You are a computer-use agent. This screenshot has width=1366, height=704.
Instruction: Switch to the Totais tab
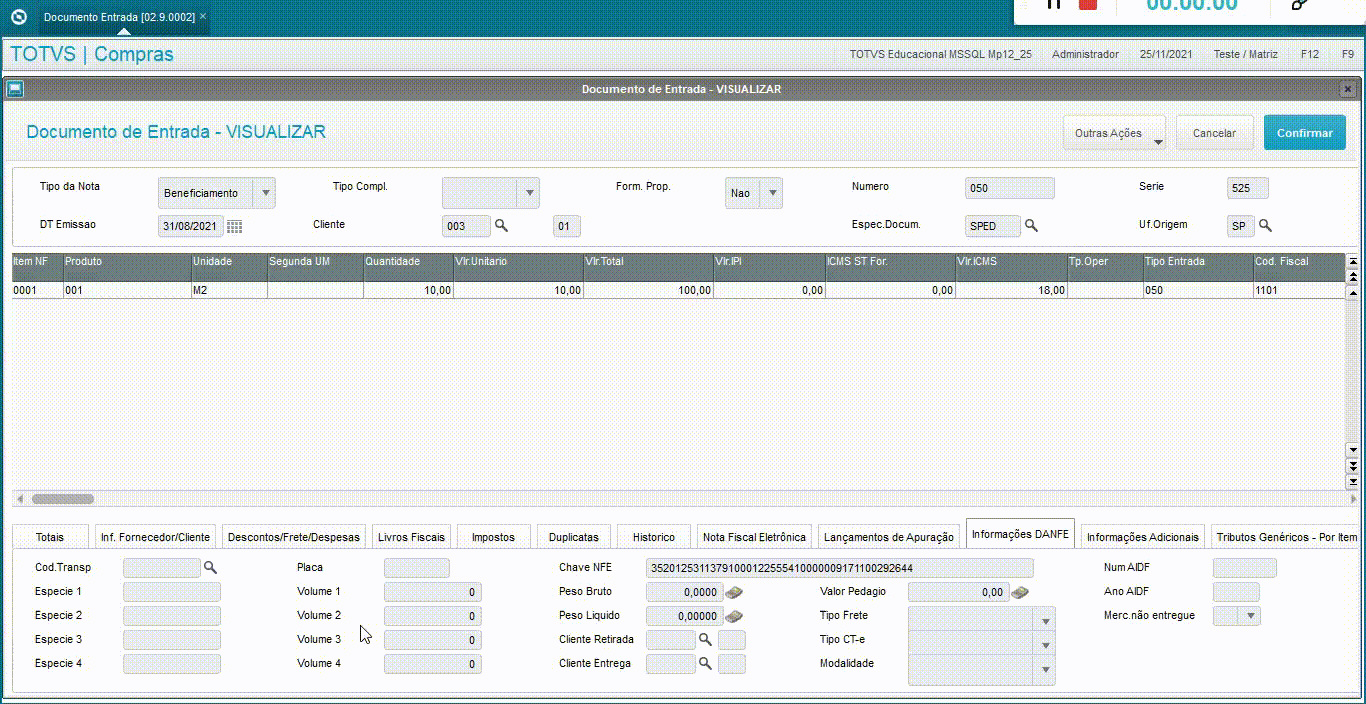50,537
